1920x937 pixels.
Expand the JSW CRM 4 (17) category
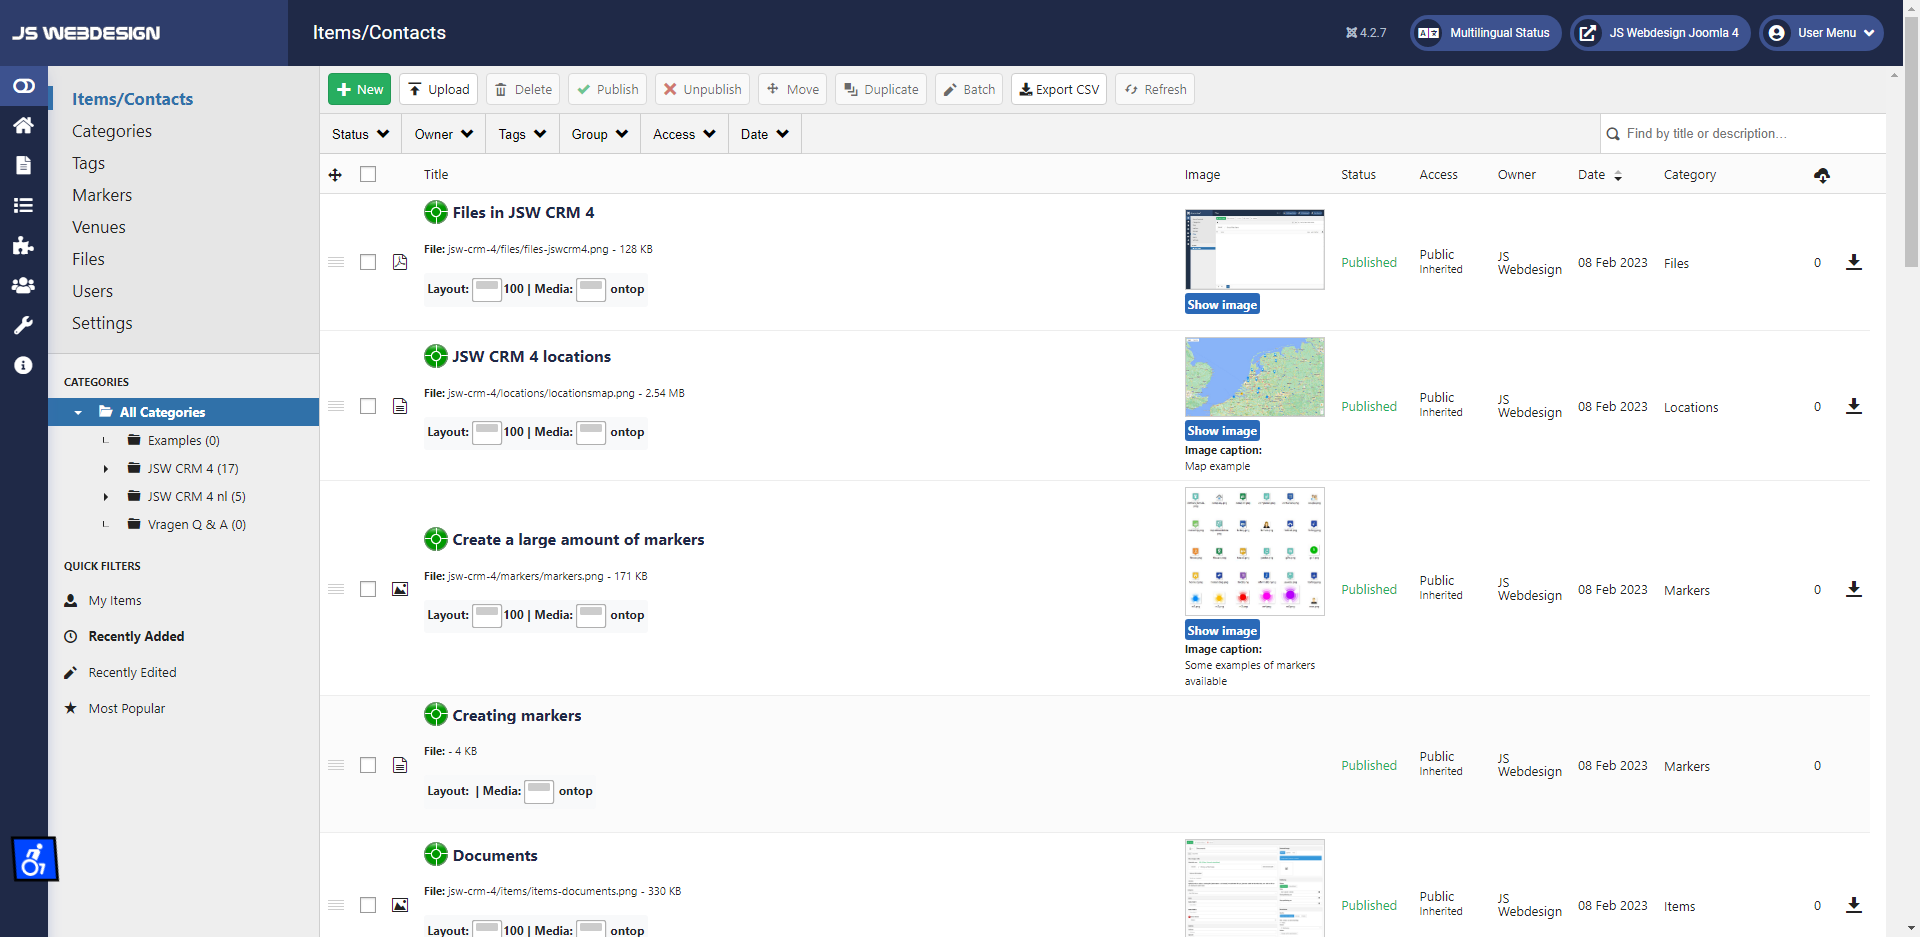tap(106, 468)
